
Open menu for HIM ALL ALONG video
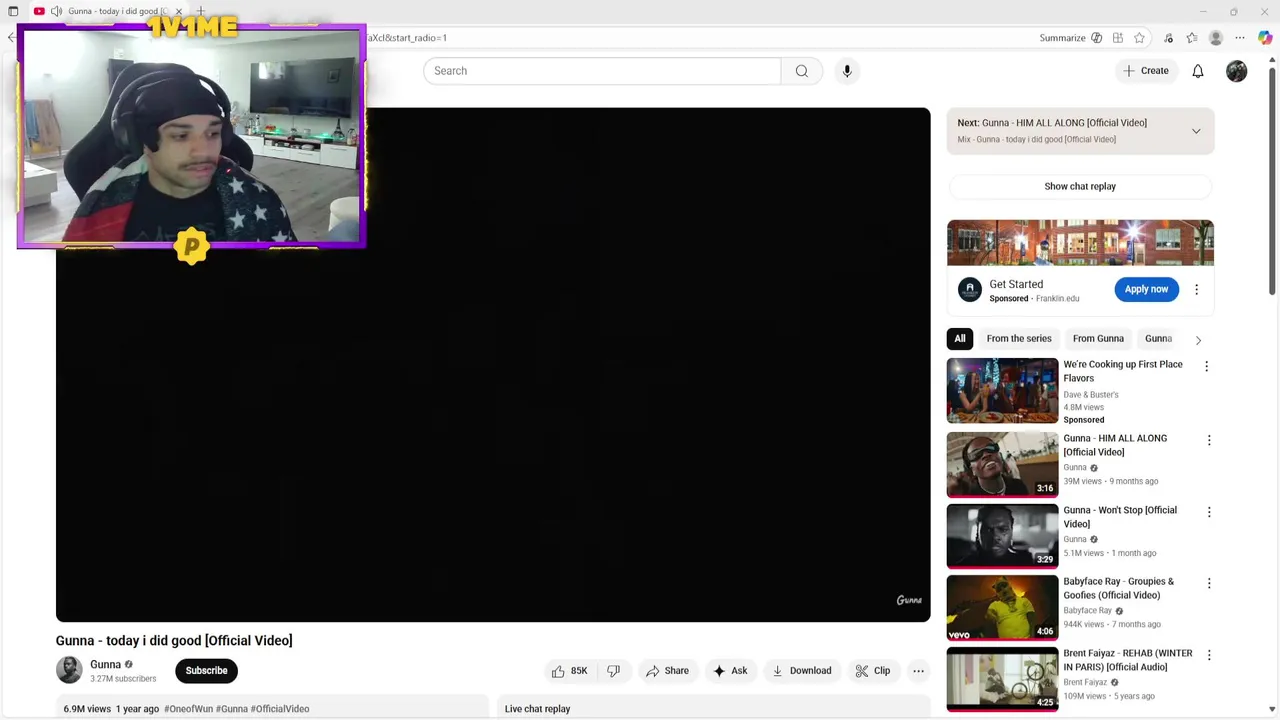pos(1209,440)
